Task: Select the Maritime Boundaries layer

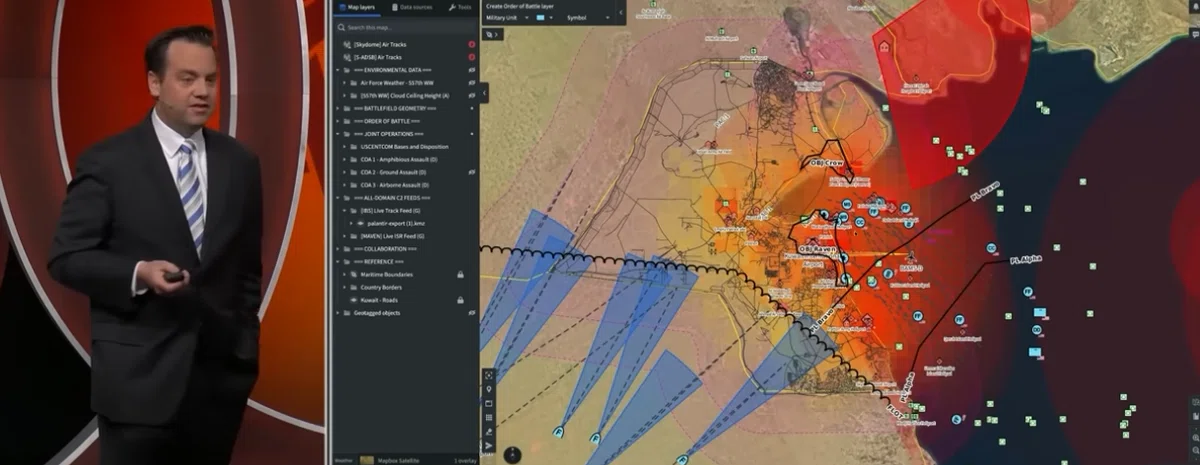Action: tap(386, 274)
